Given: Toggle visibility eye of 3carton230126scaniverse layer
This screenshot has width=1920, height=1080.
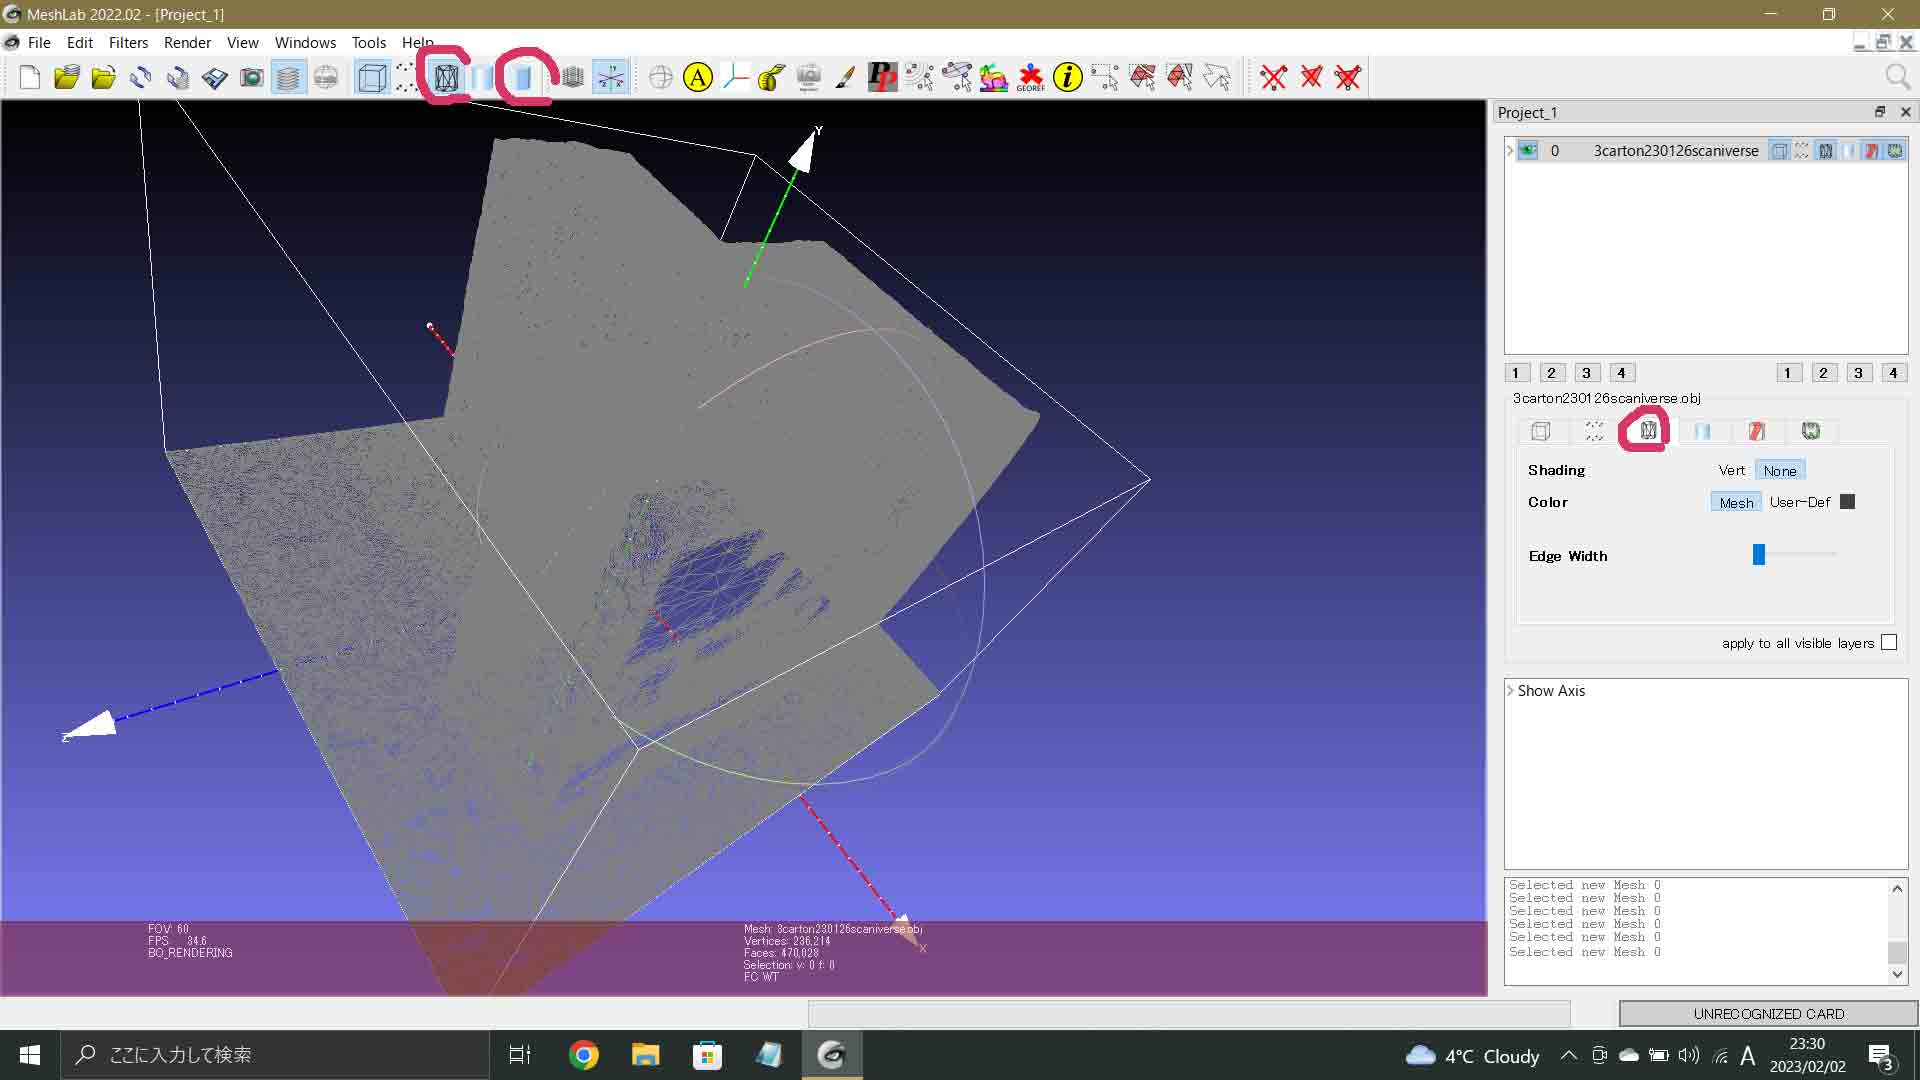Looking at the screenshot, I should (x=1529, y=150).
